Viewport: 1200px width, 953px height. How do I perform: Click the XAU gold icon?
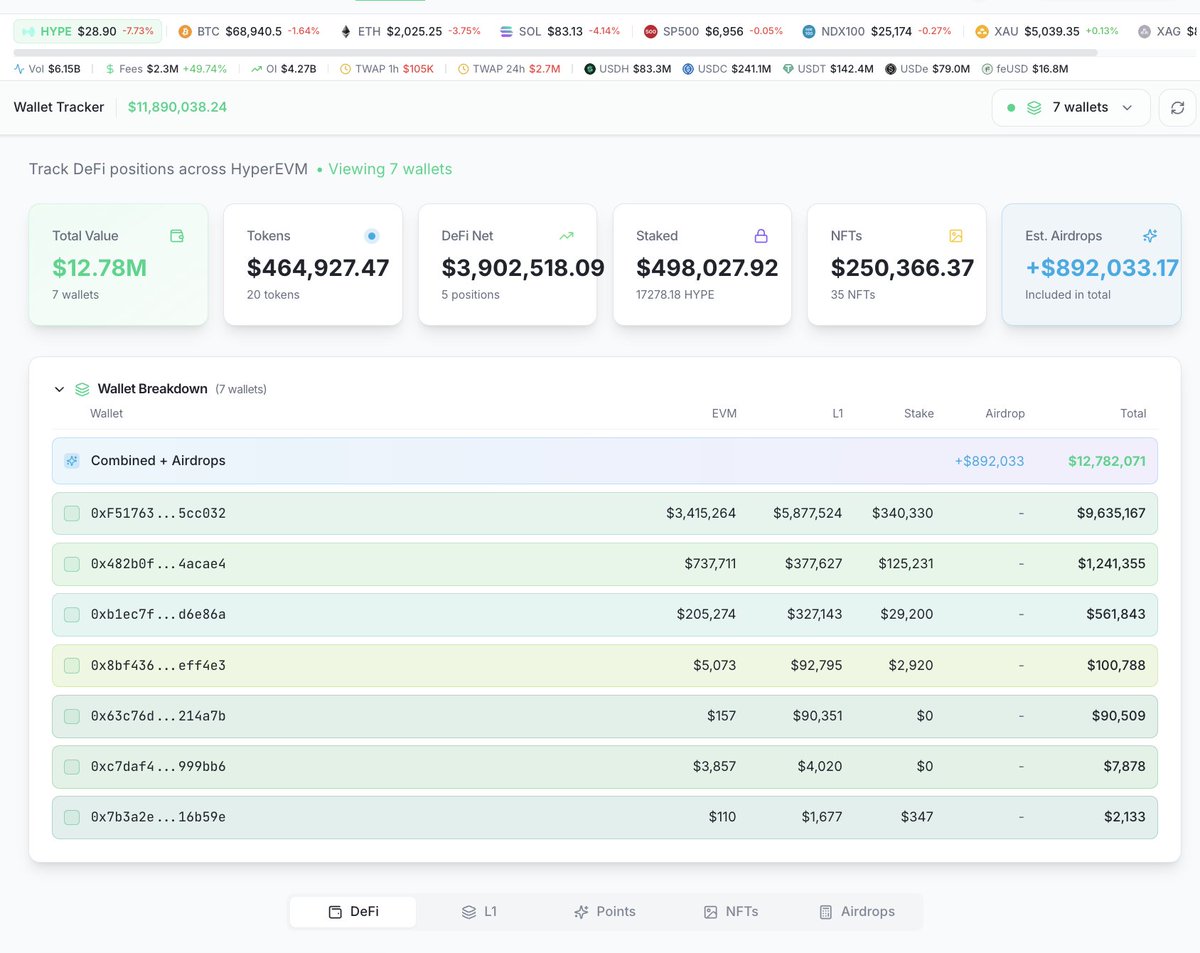pos(981,31)
